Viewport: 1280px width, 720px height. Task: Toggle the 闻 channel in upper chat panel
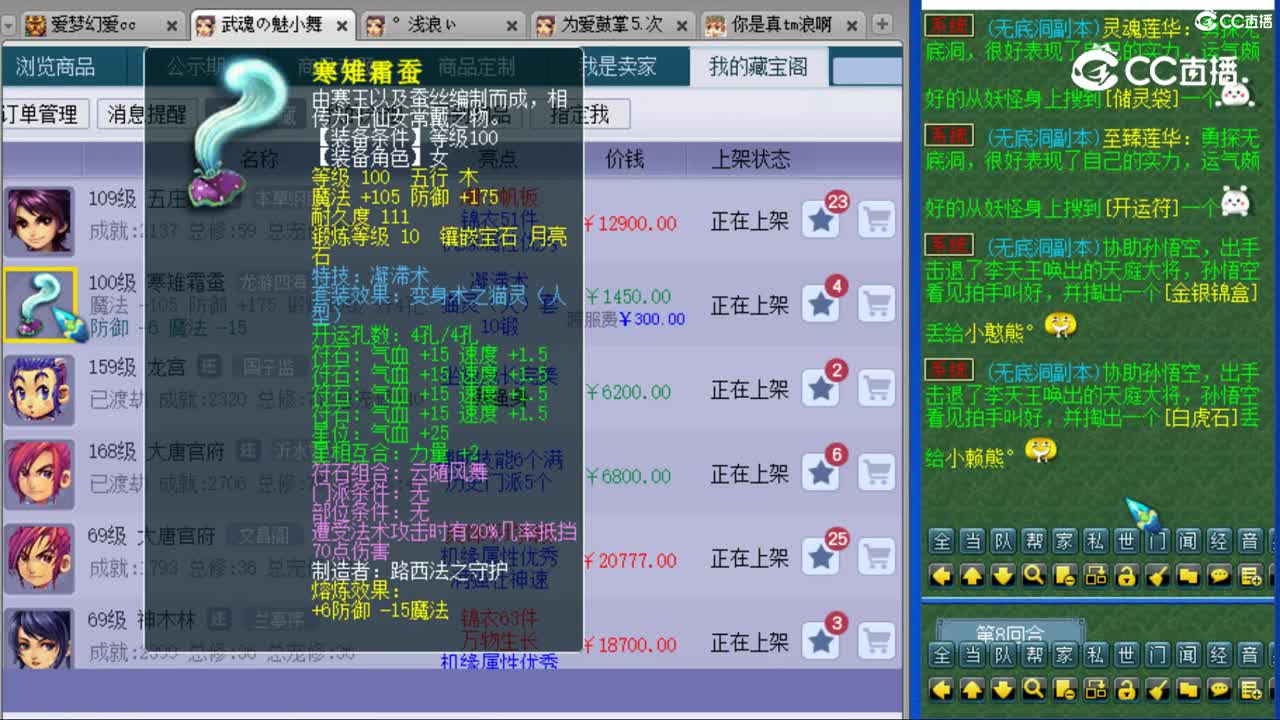(x=1188, y=542)
